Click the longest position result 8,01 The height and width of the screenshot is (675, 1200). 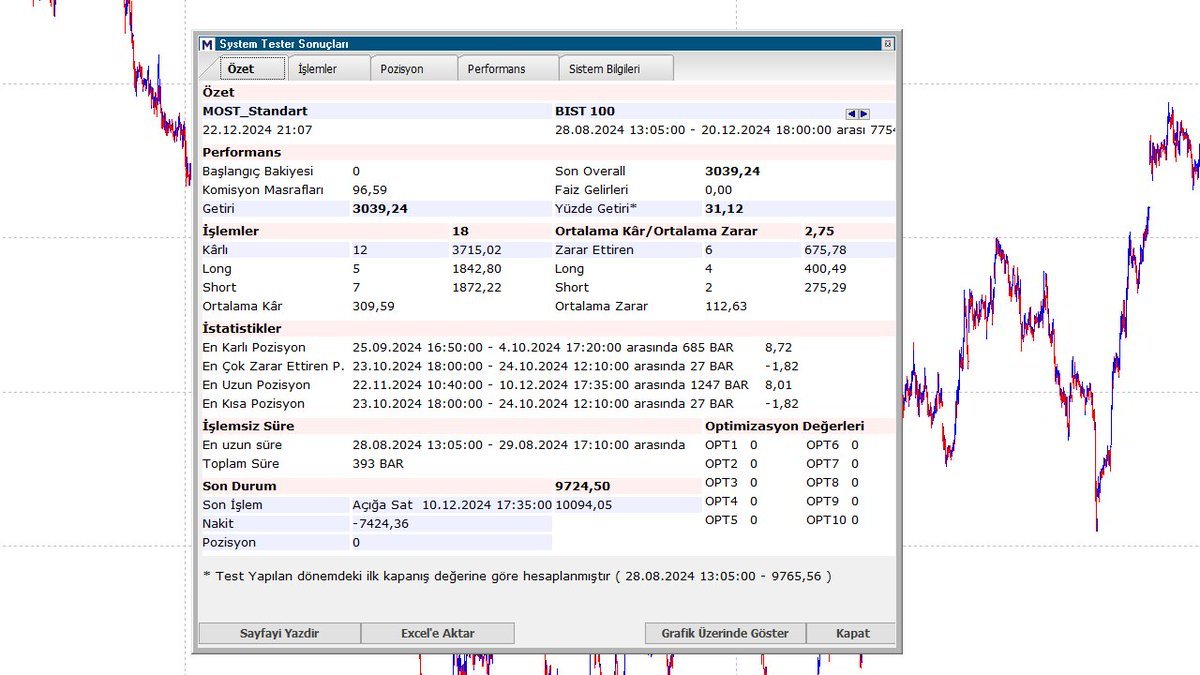click(x=777, y=386)
